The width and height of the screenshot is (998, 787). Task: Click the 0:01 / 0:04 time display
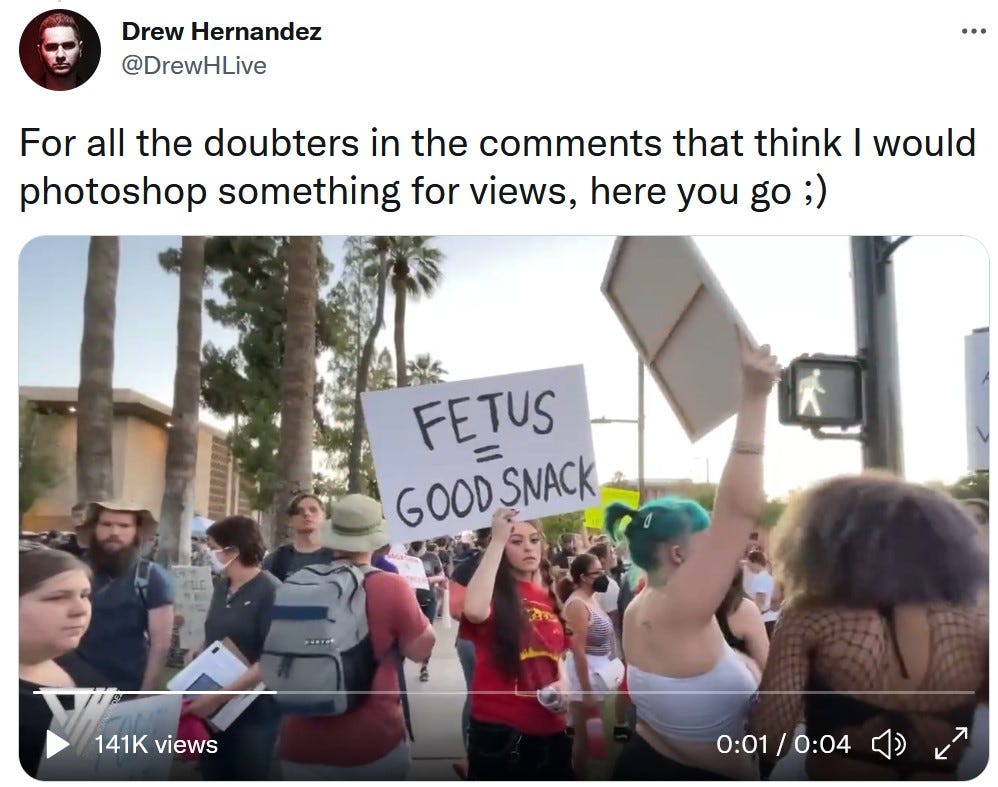[783, 744]
